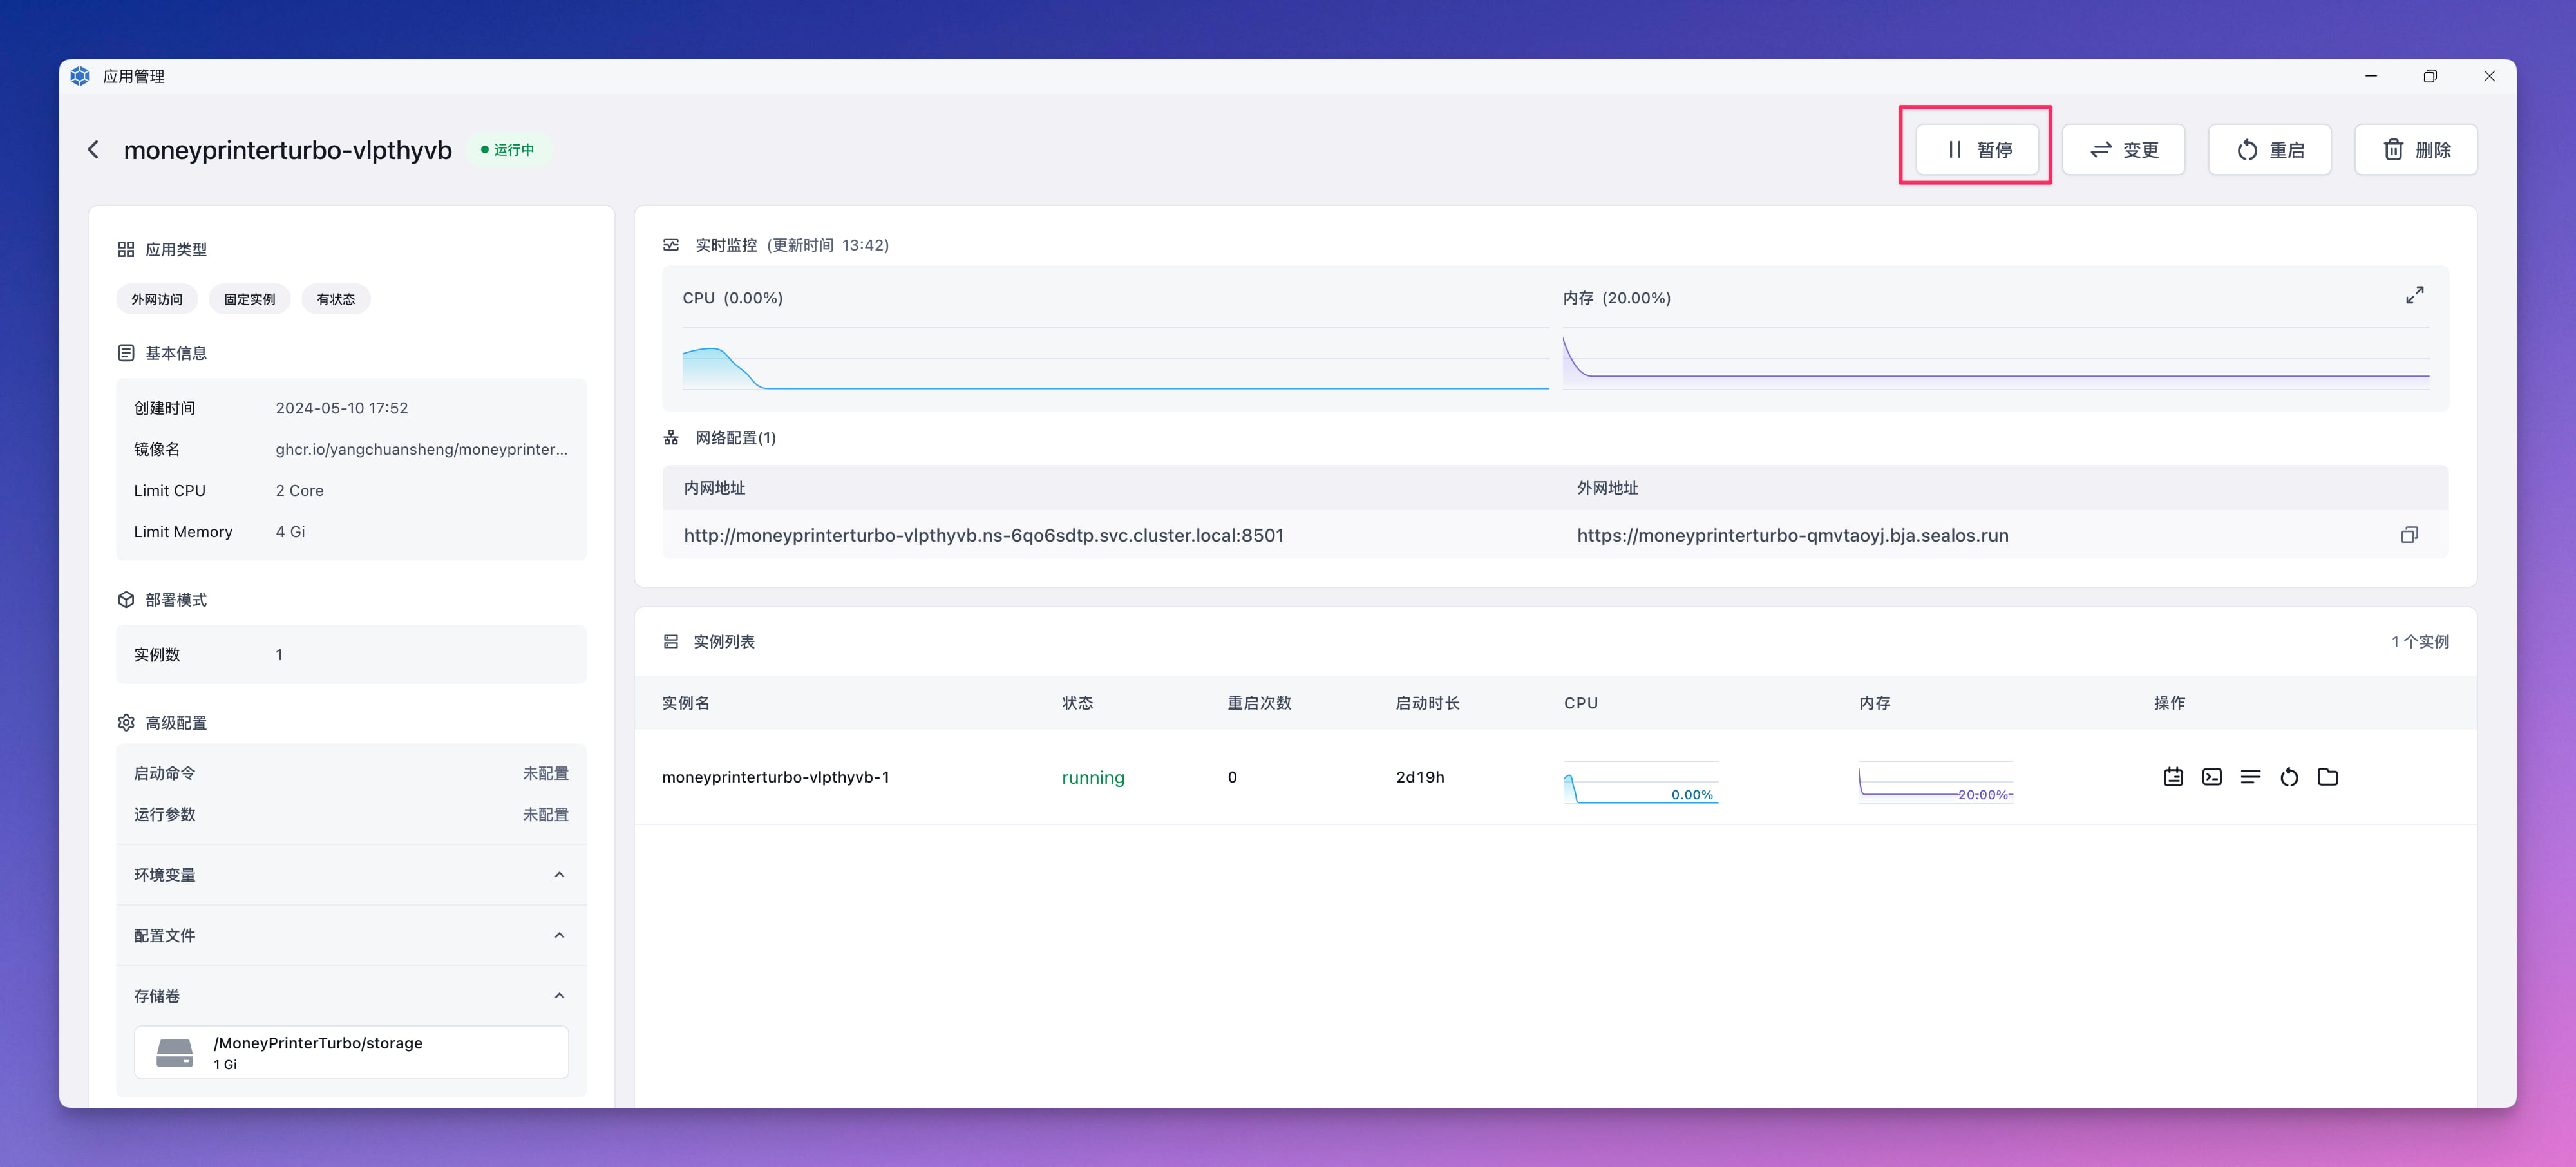Click the 网络配置 network icon

click(671, 438)
